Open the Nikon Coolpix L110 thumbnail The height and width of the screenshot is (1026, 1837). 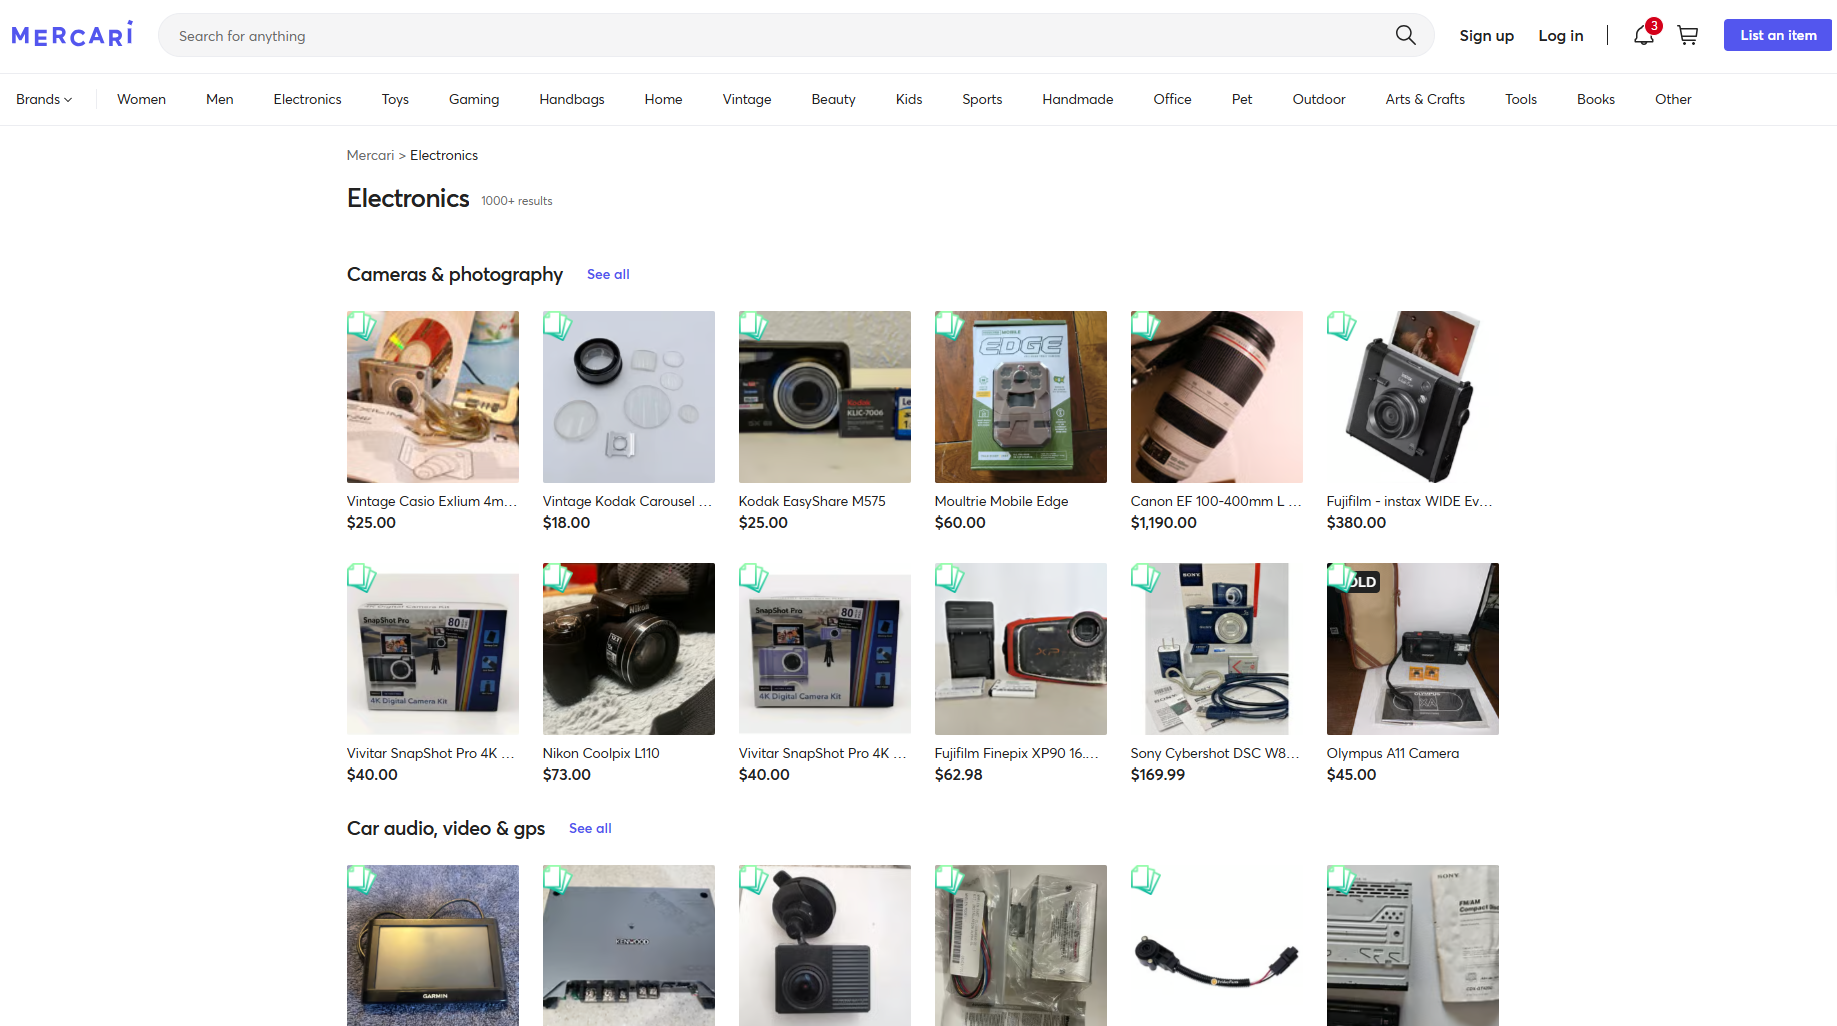coord(629,649)
